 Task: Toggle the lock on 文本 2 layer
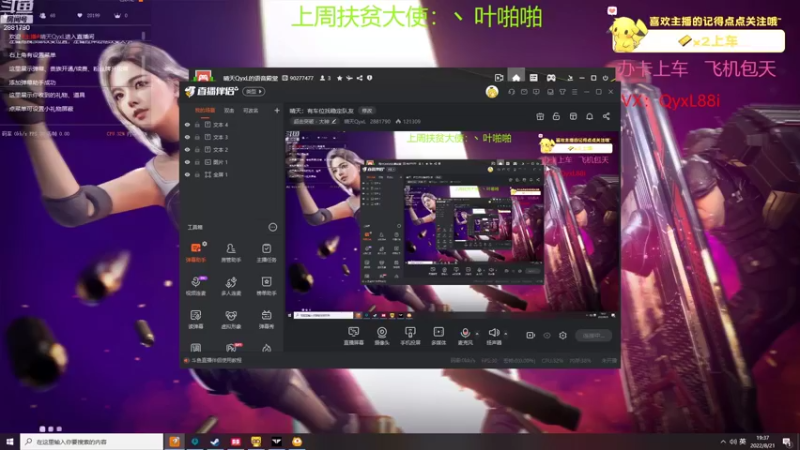pyautogui.click(x=197, y=149)
